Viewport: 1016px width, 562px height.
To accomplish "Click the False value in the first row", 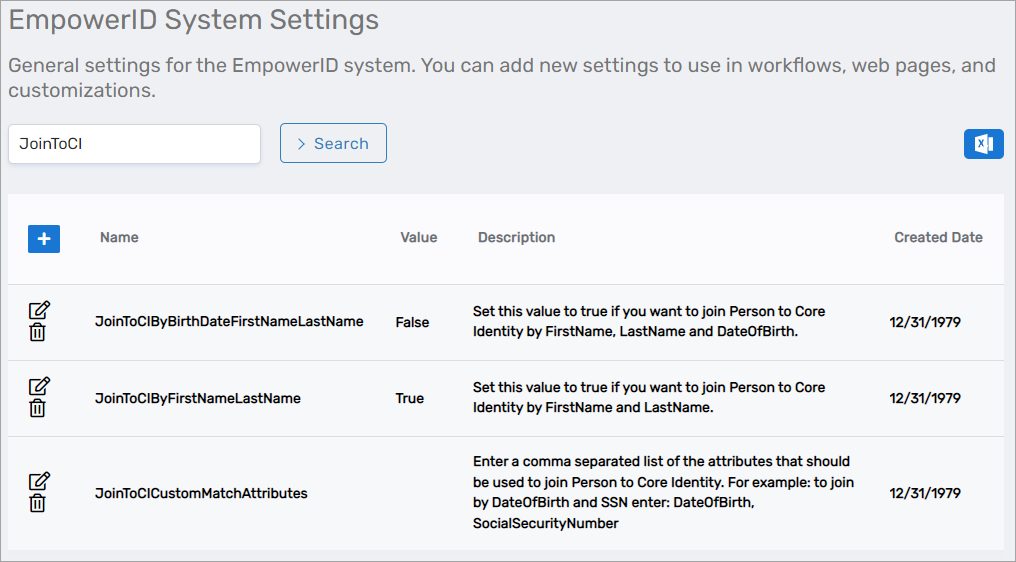I will (412, 322).
